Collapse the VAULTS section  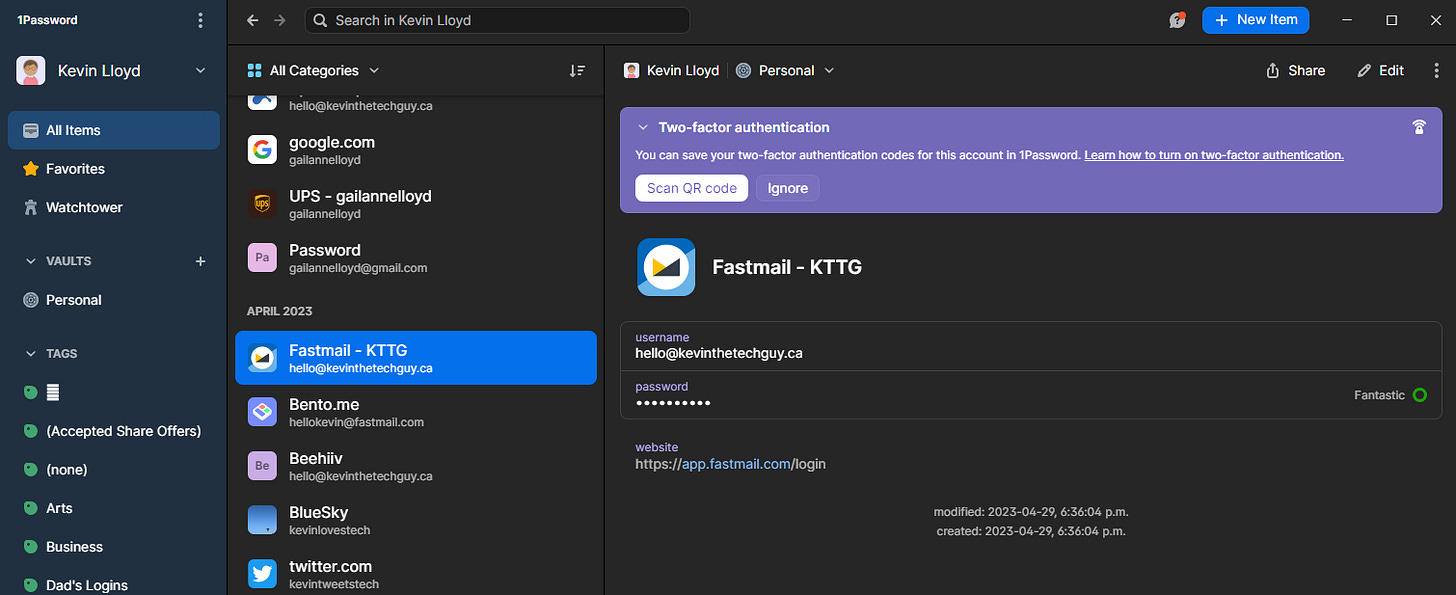click(30, 261)
